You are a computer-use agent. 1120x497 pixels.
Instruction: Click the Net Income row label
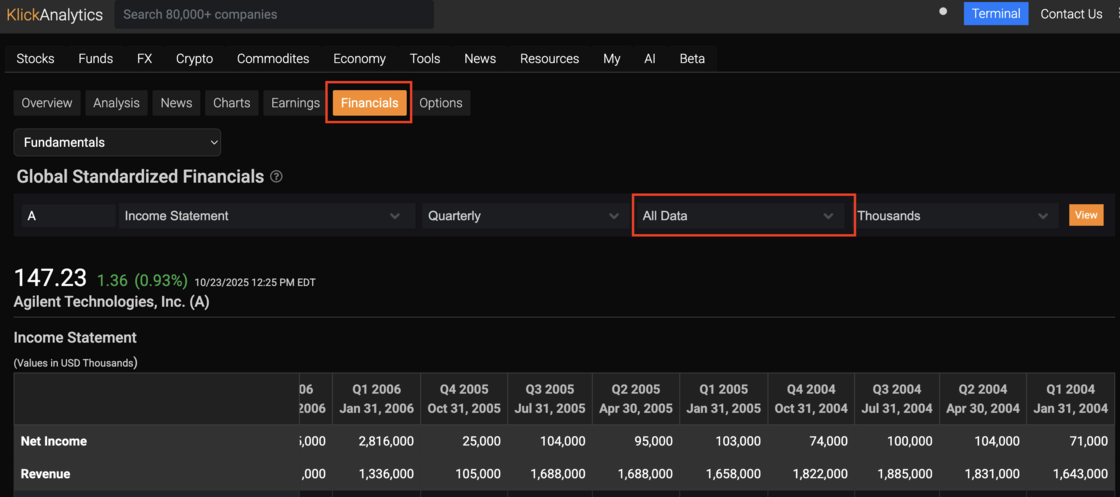point(54,441)
